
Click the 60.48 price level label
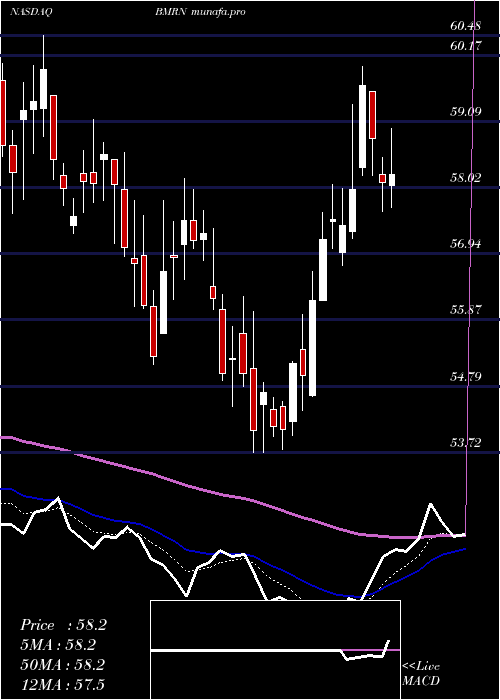coord(466,26)
